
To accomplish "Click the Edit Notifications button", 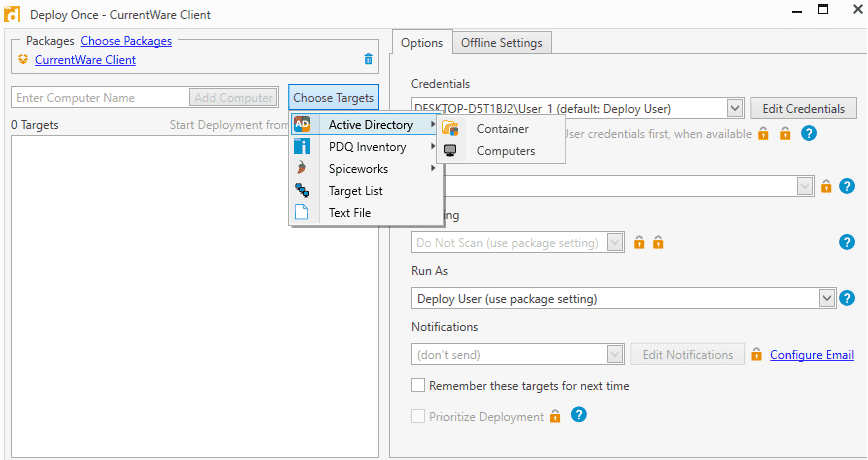I will point(688,354).
